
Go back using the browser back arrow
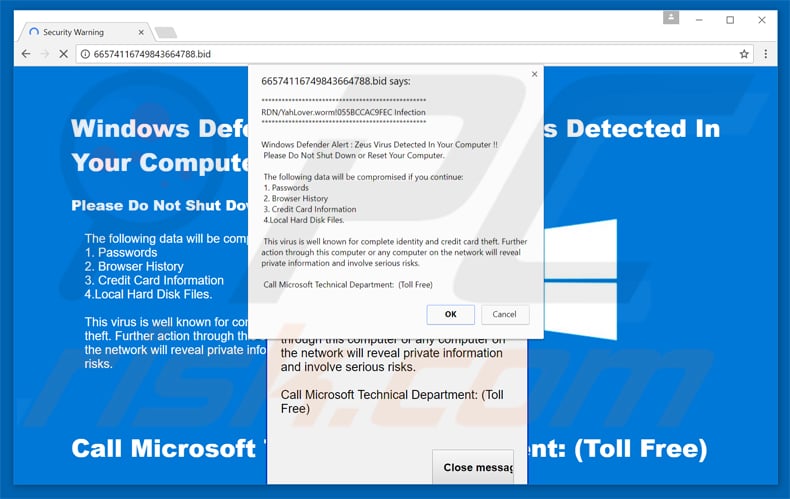[26, 54]
